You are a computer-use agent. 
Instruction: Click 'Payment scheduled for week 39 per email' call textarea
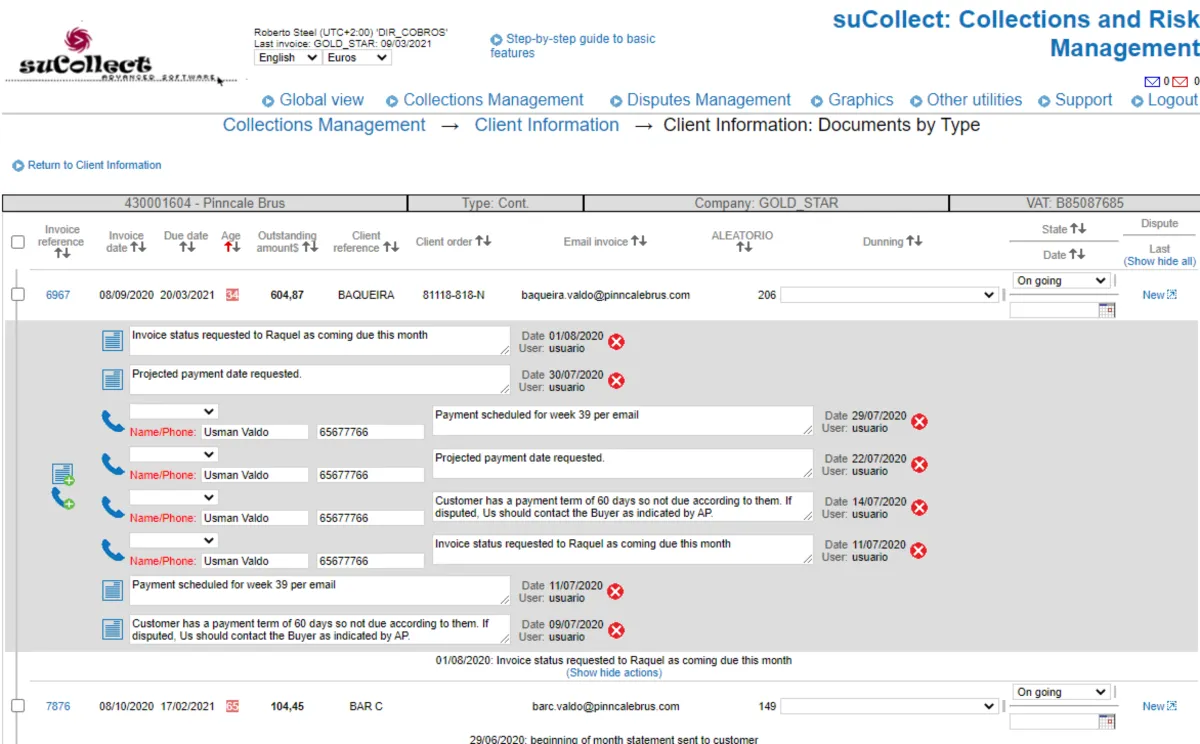pyautogui.click(x=622, y=420)
